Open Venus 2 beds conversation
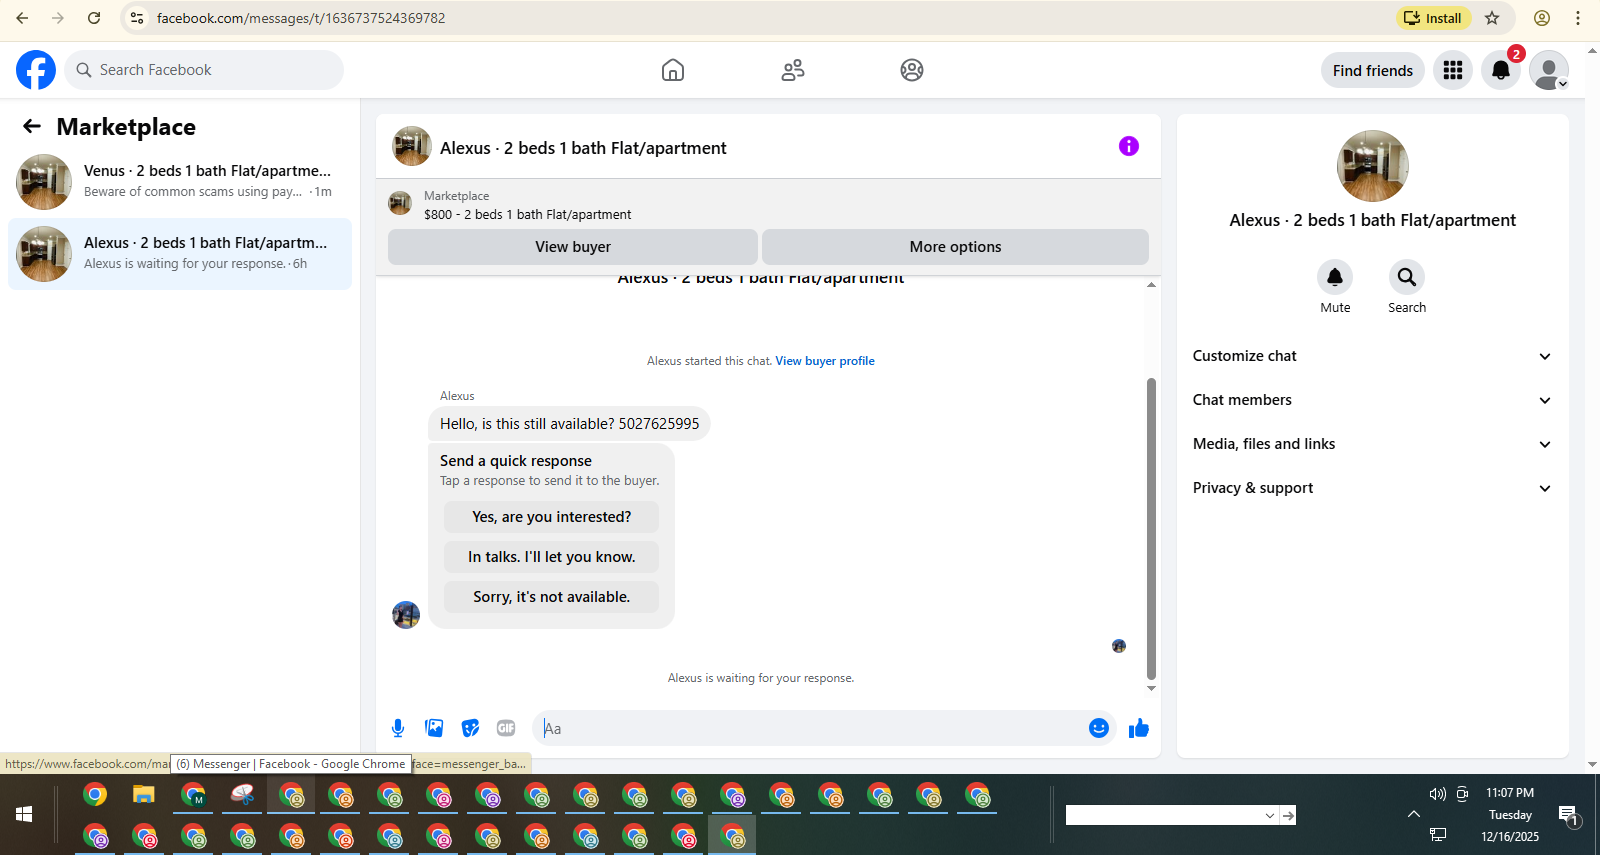Screen dimensions: 1600x855 pyautogui.click(x=180, y=182)
